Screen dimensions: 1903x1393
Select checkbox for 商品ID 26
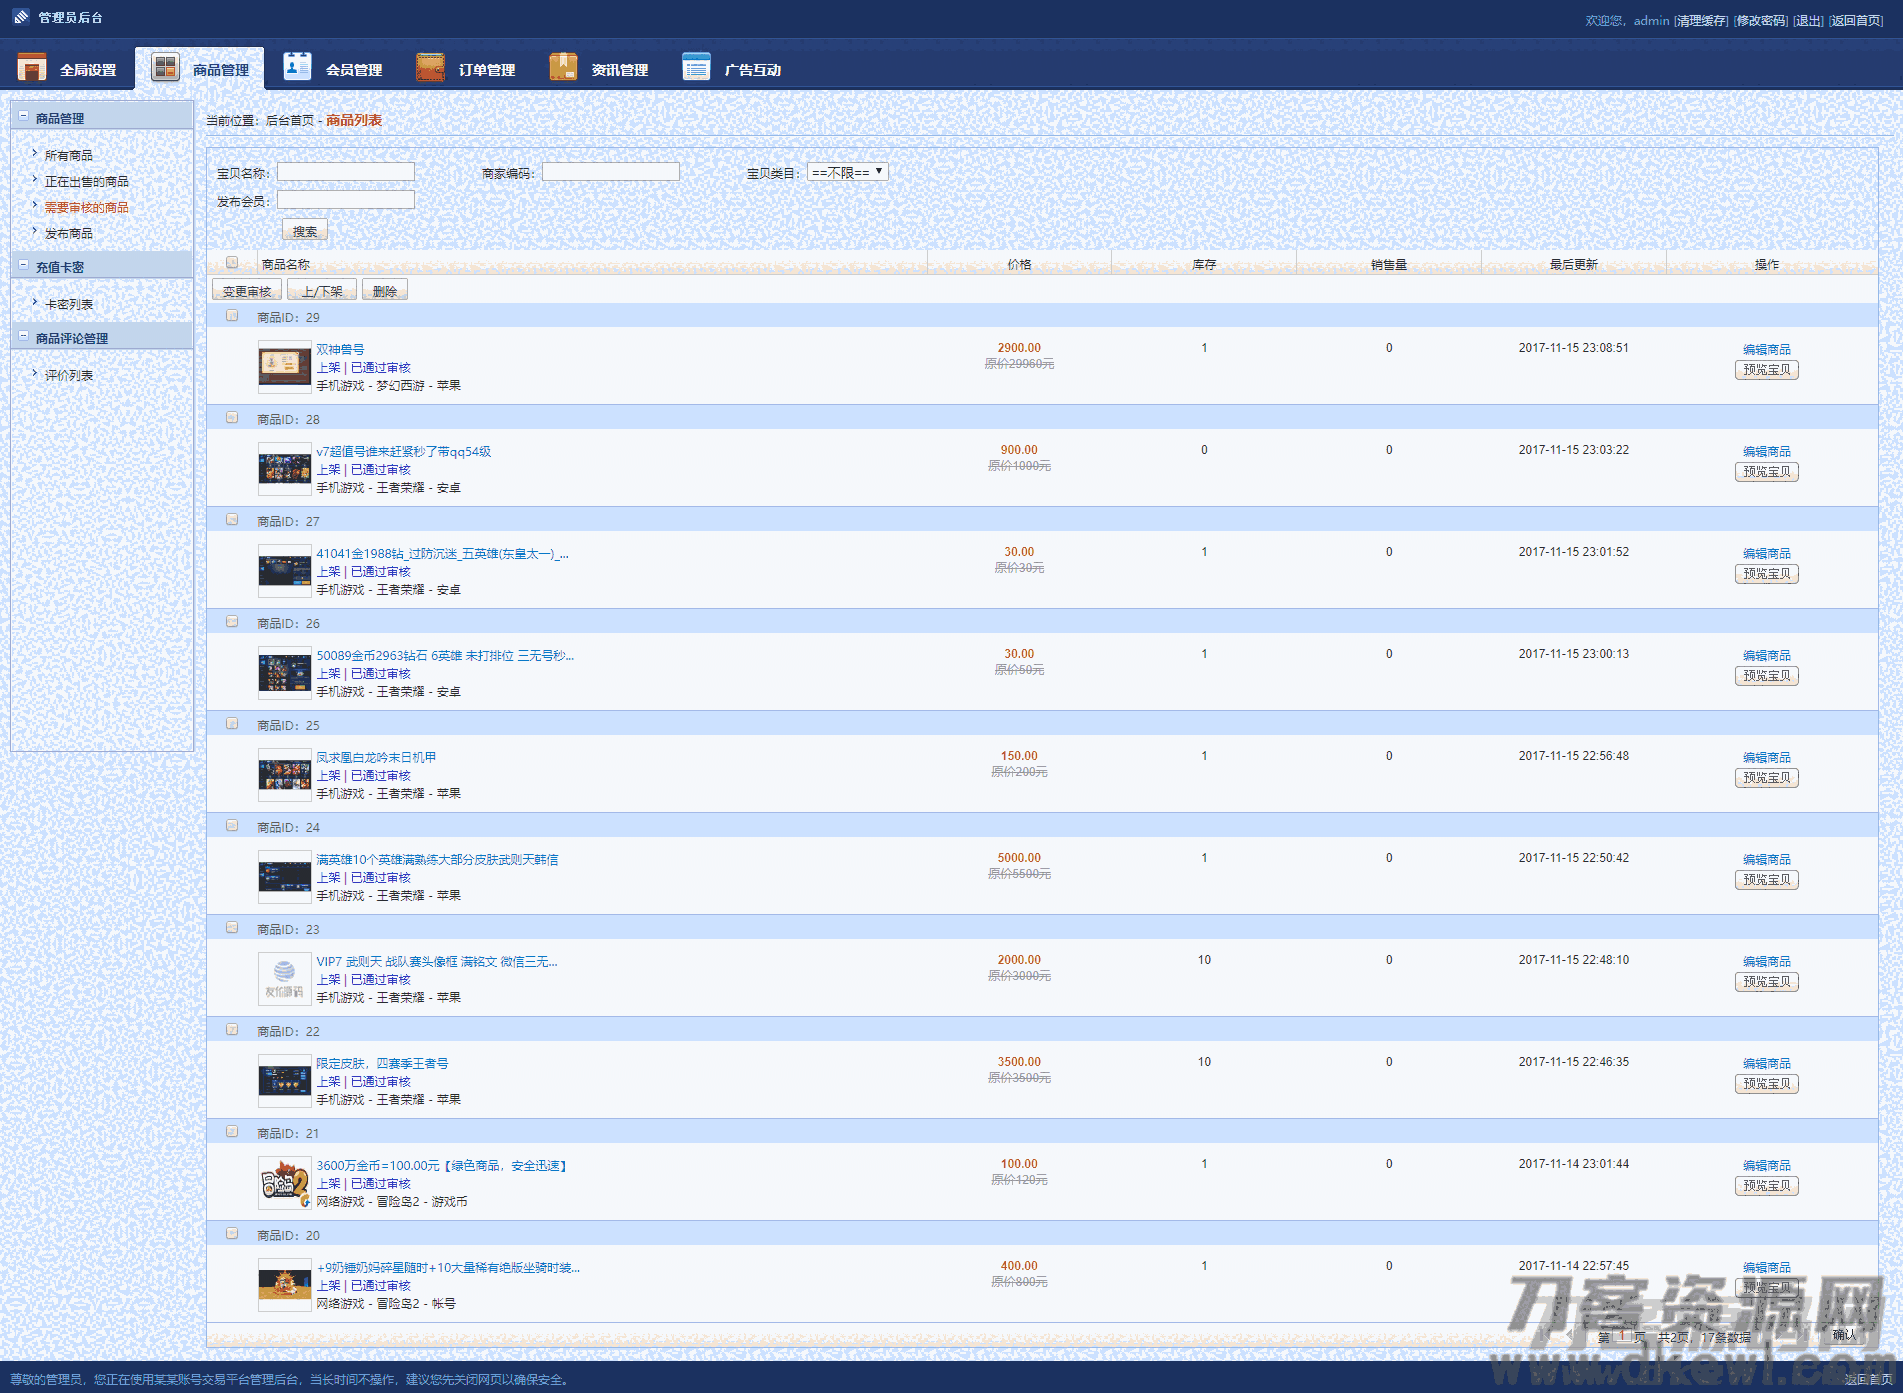232,622
